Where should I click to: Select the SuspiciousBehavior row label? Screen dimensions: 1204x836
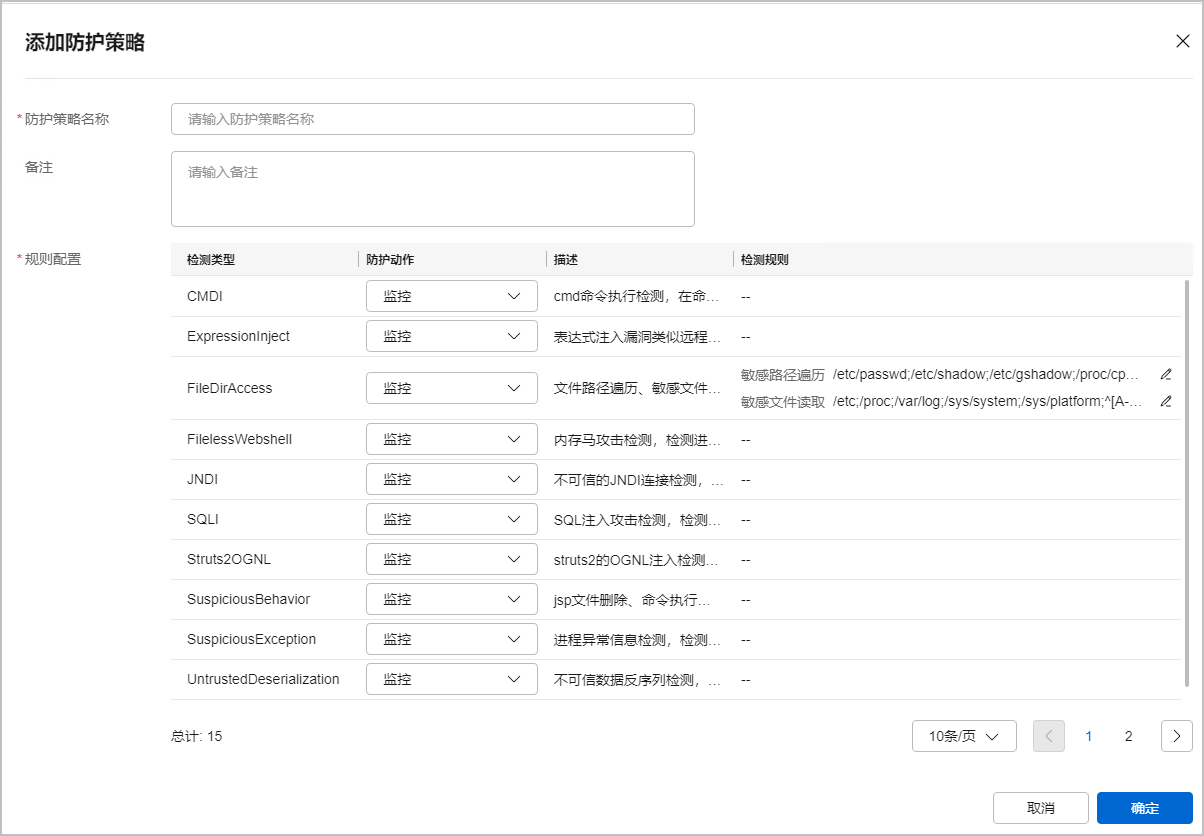(248, 599)
